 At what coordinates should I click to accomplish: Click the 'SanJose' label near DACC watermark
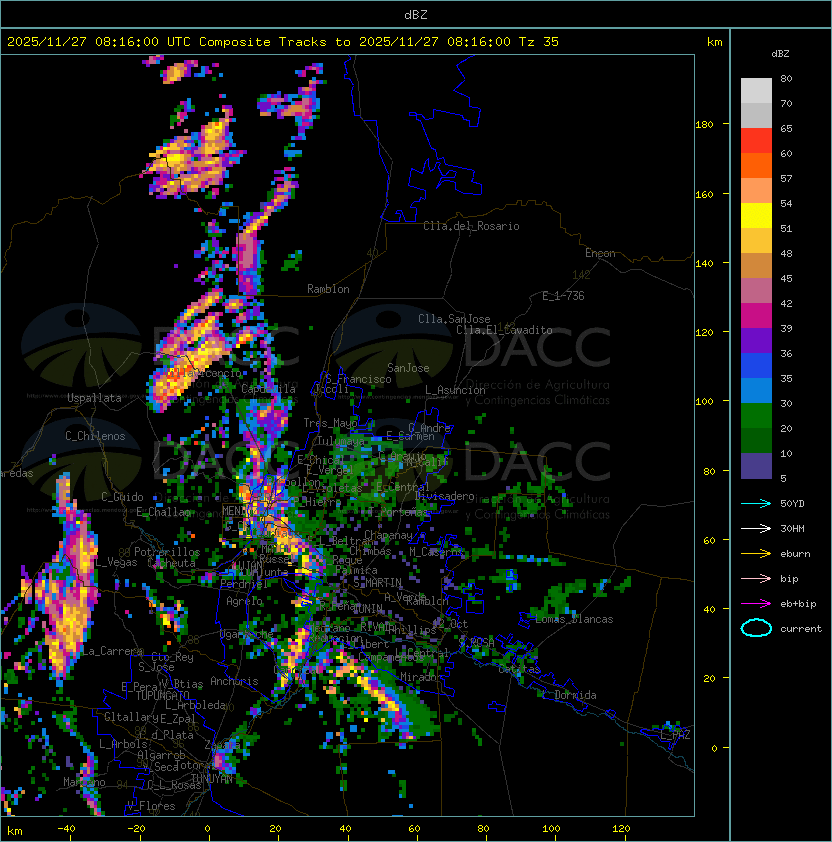coord(408,368)
